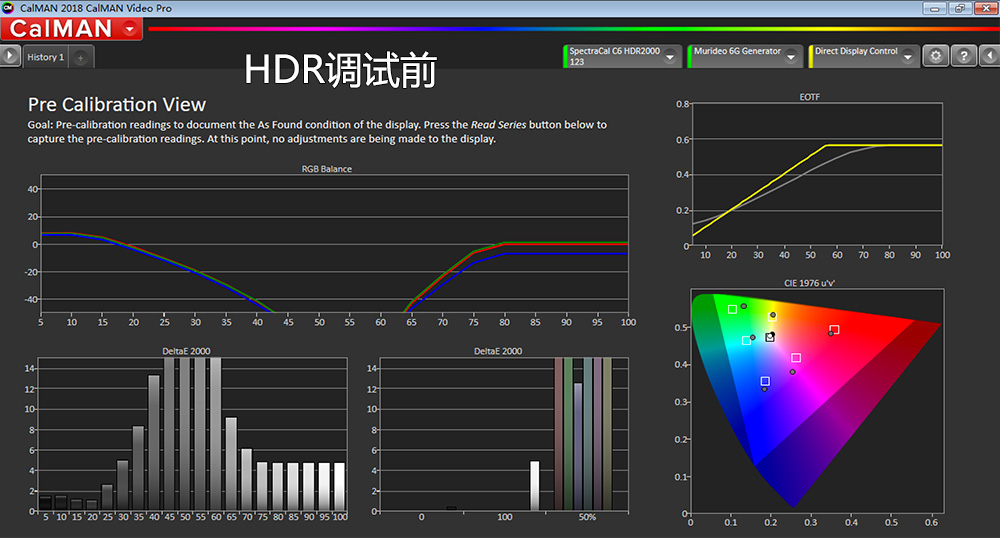Open the CalMAN main menu dropdown arrow
Screen dimensions: 1000x538
pos(130,29)
